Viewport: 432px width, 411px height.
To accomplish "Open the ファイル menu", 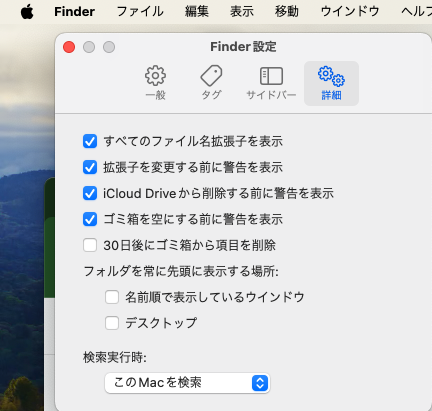I will (140, 12).
